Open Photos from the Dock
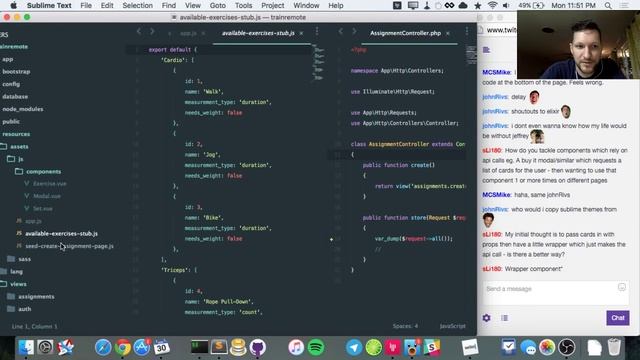Viewport: 640px width, 360px height. (x=547, y=347)
